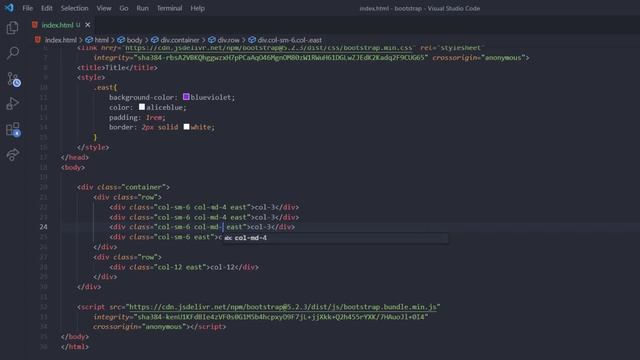640x360 pixels.
Task: Open the Selection menu
Action: pyautogui.click(x=74, y=8)
